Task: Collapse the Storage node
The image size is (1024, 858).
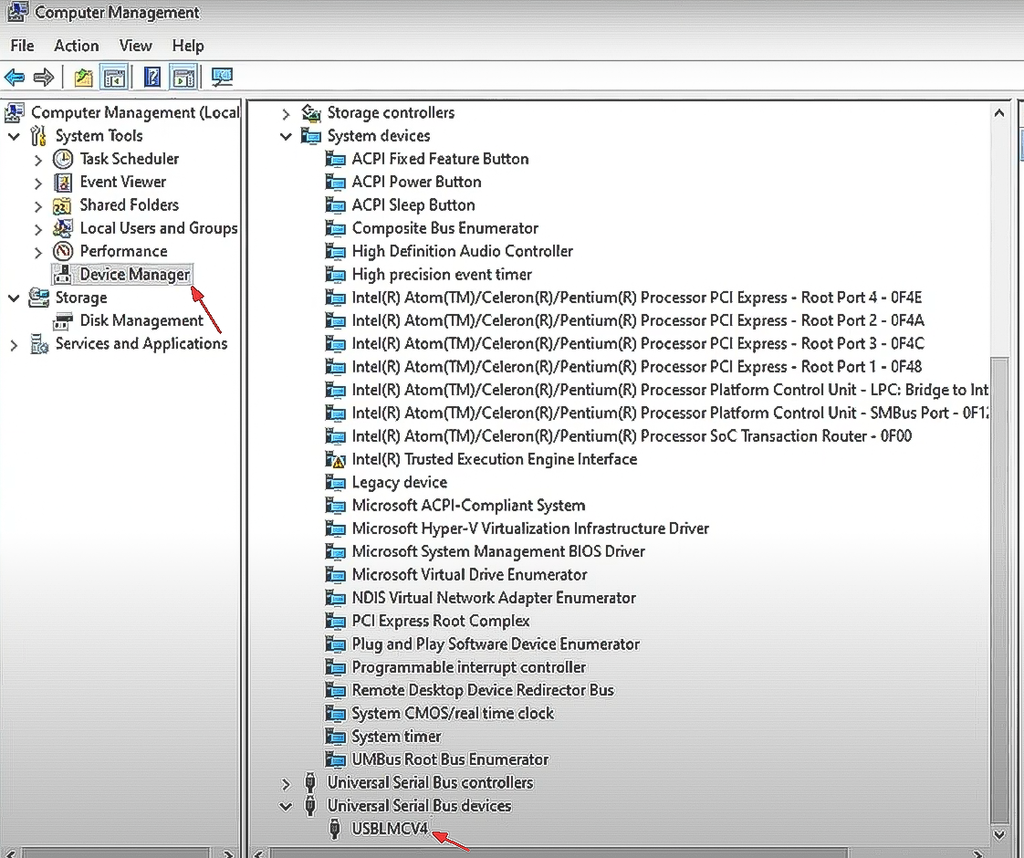Action: coord(14,298)
